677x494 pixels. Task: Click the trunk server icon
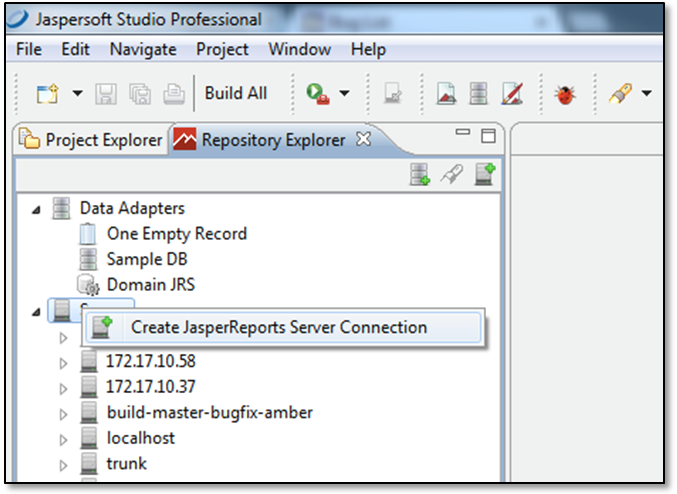[89, 463]
